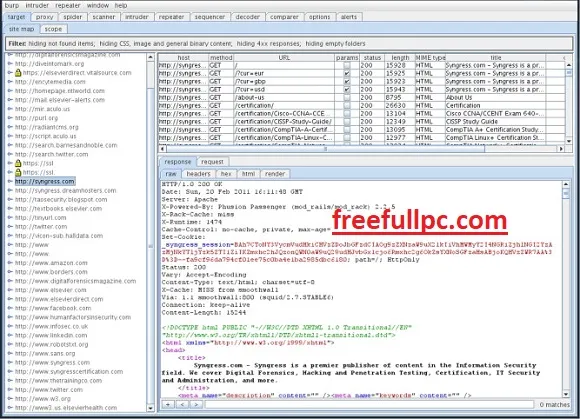Screen dimensions: 580x419
Task: Sort table by length column
Action: coord(400,58)
